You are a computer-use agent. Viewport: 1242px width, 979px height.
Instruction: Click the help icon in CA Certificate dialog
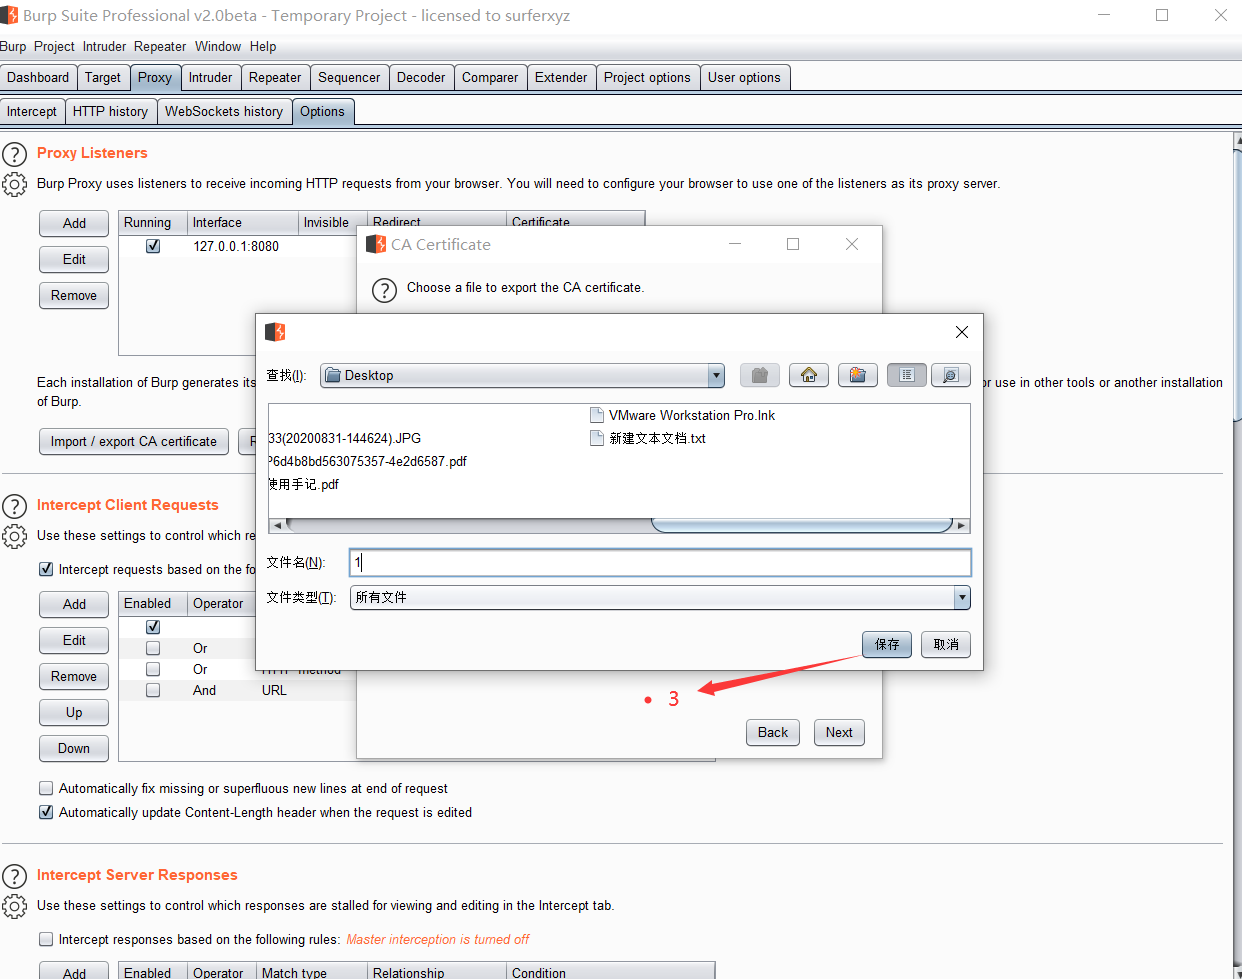pyautogui.click(x=384, y=290)
